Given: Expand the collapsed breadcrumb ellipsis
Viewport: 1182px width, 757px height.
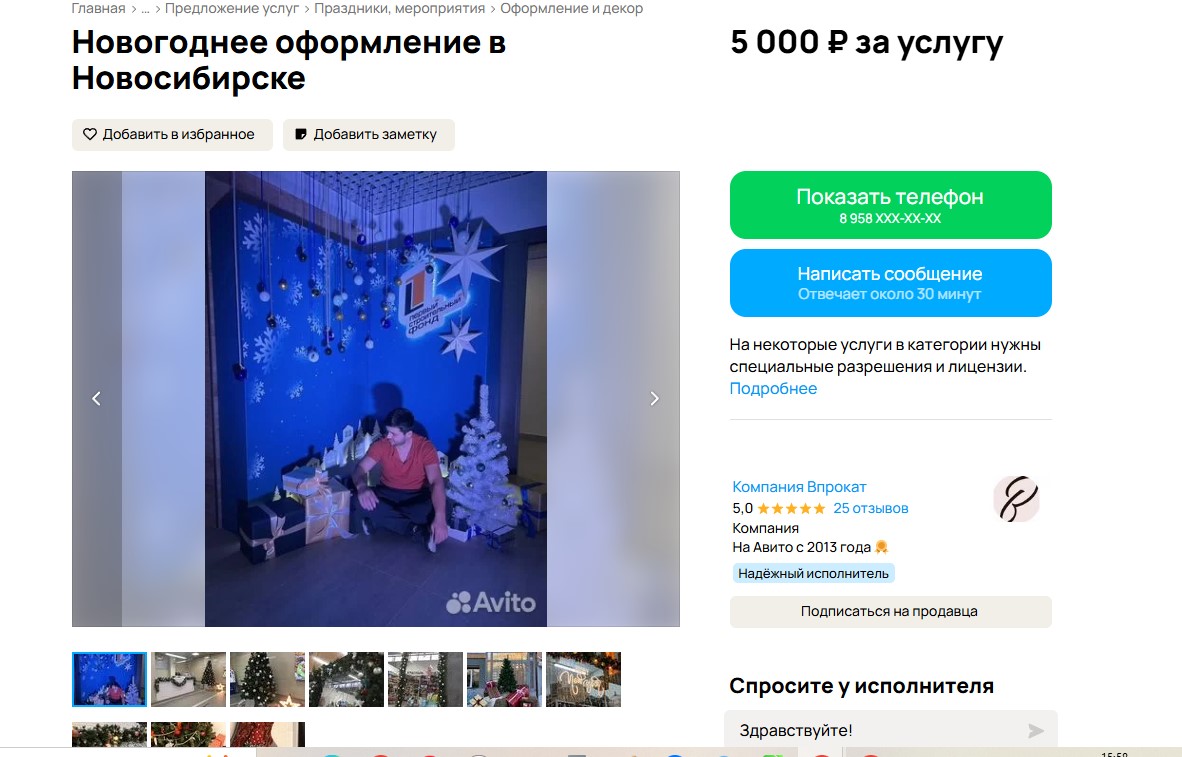Looking at the screenshot, I should click(x=145, y=9).
